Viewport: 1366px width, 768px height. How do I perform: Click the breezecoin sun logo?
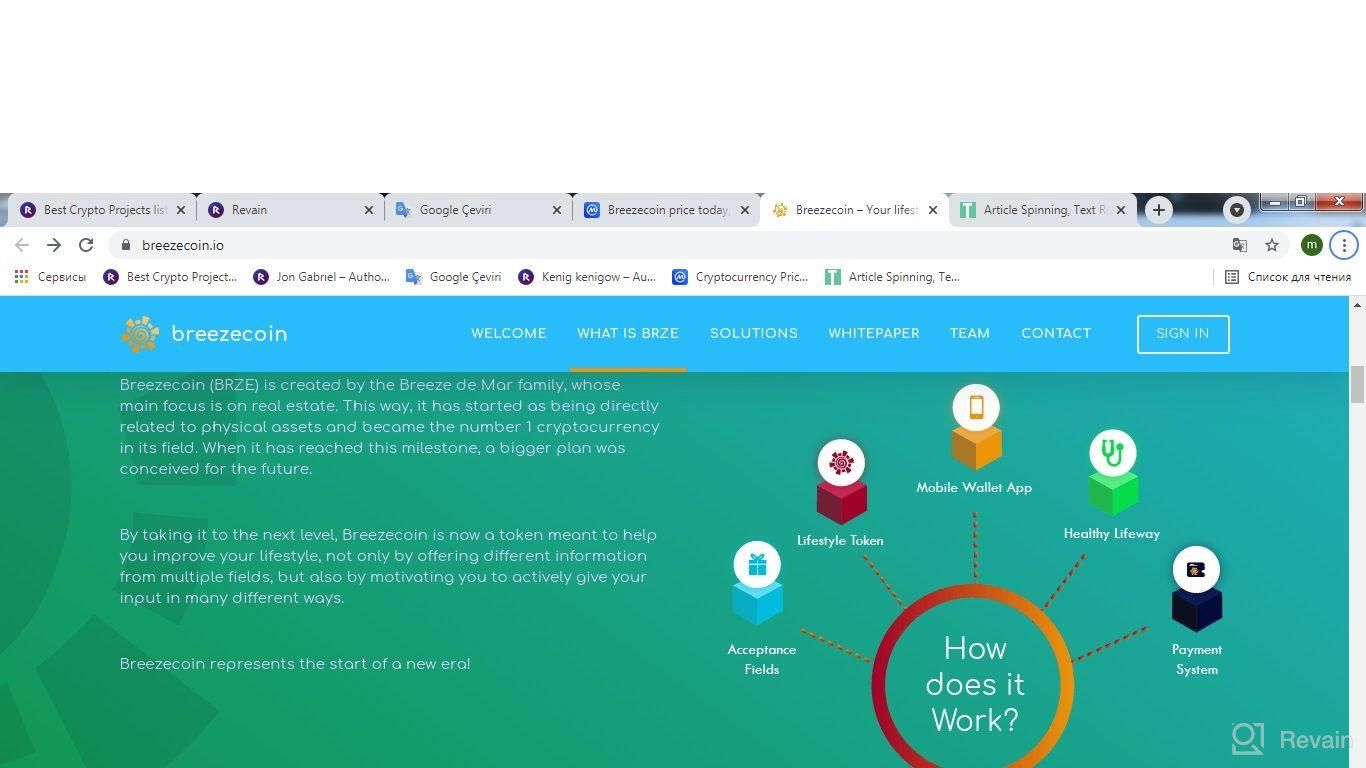(140, 334)
